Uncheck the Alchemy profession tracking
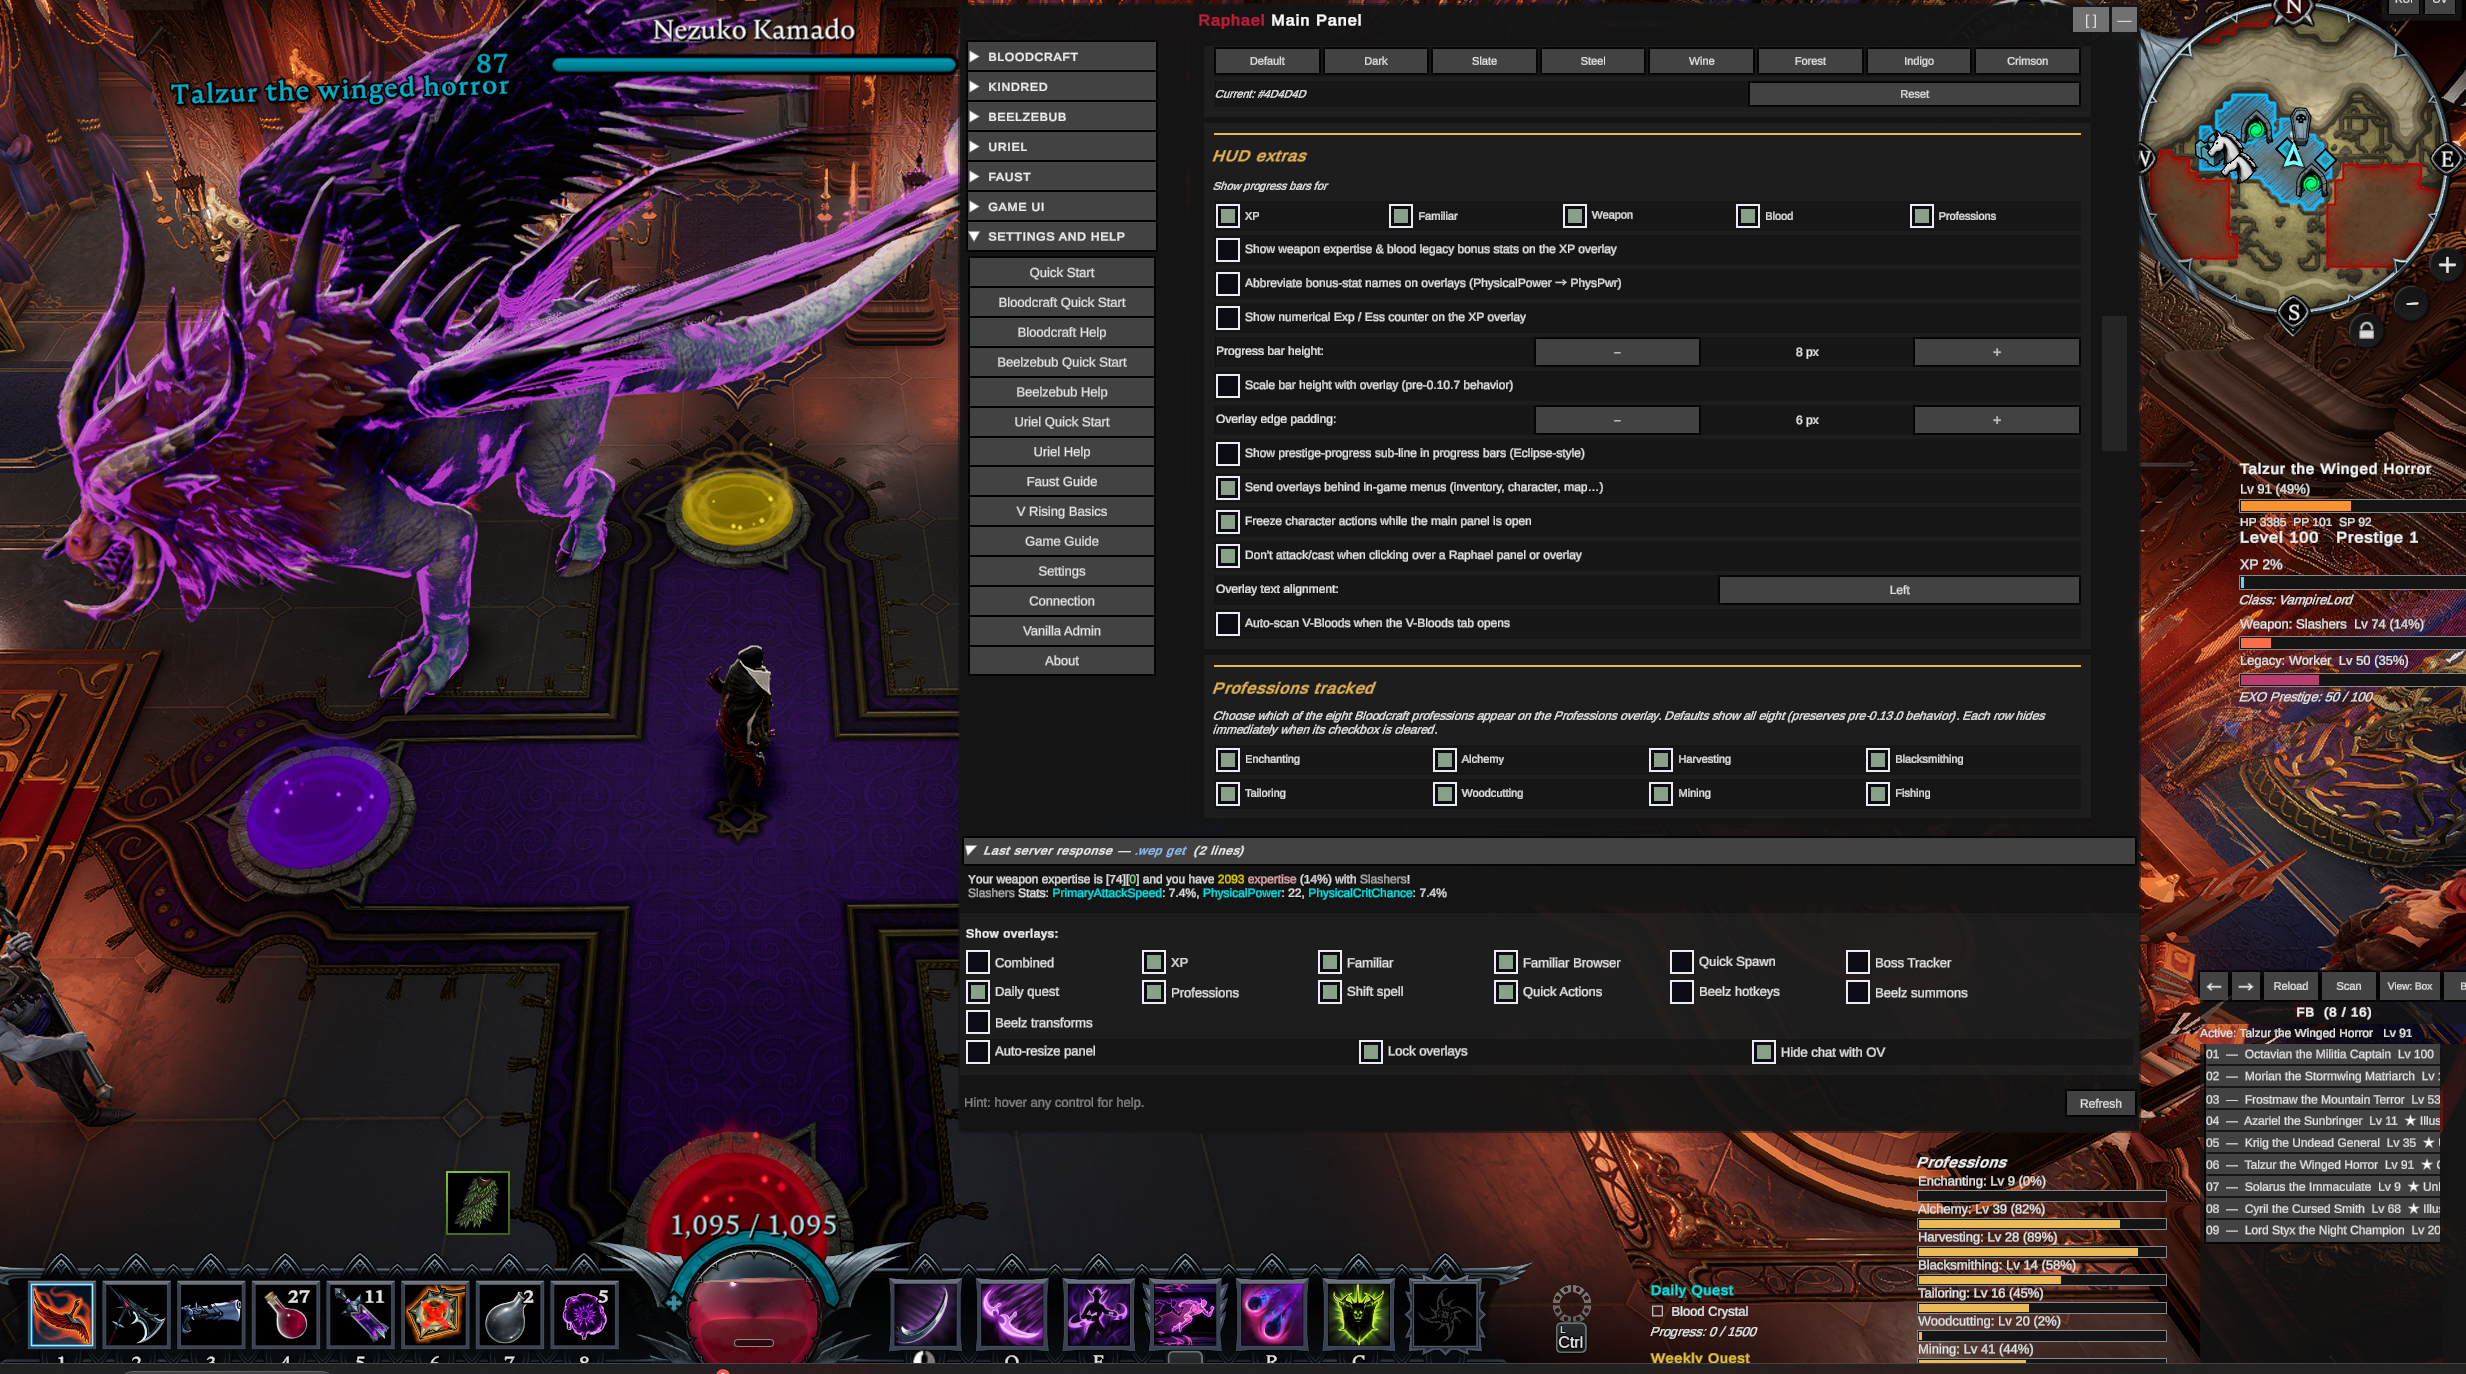Viewport: 2466px width, 1374px height. (1444, 760)
